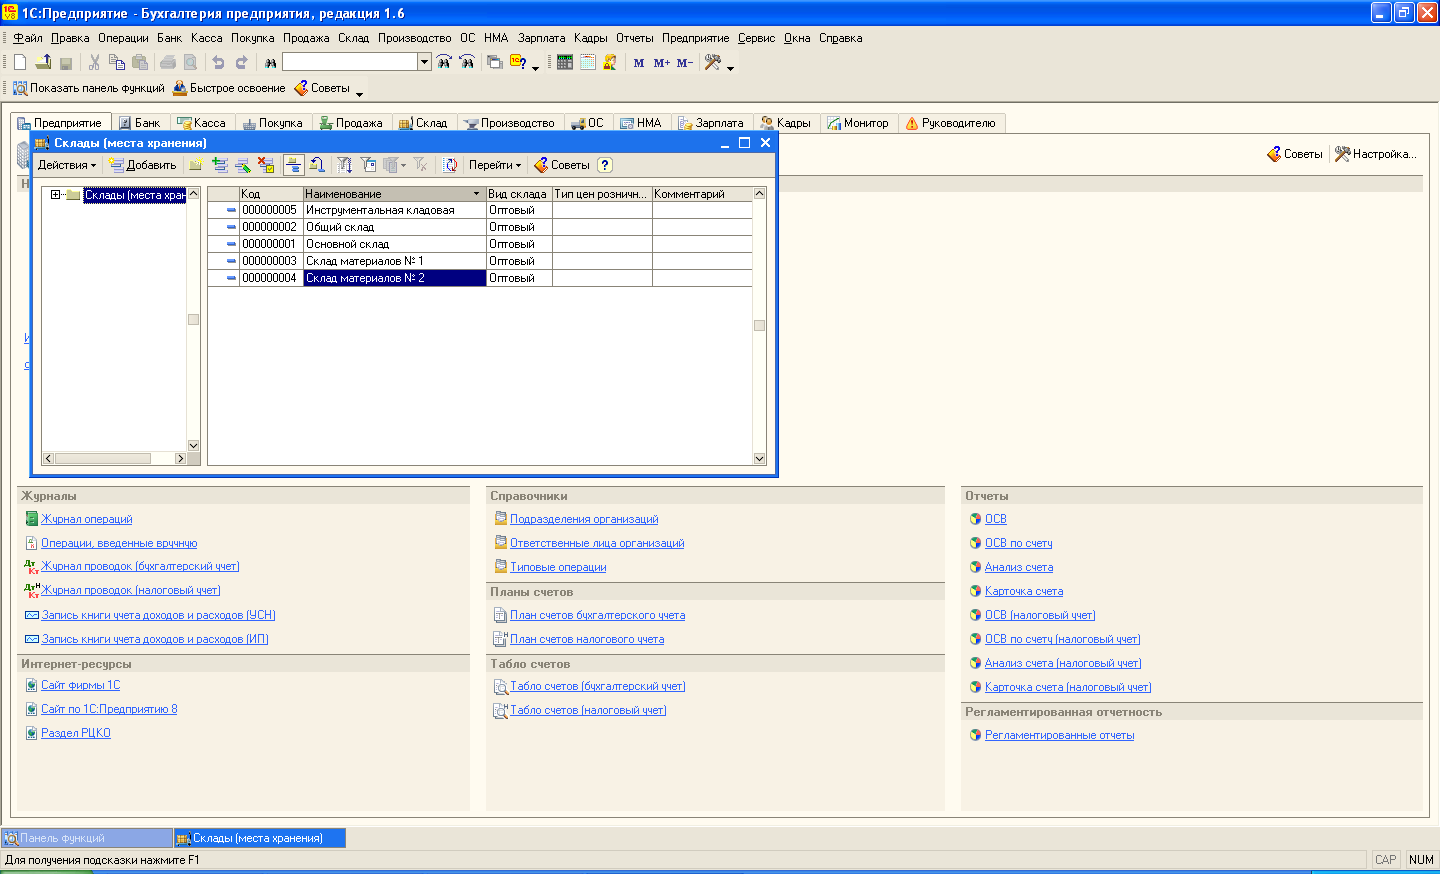Click the M memory button in toolbar

click(x=639, y=62)
